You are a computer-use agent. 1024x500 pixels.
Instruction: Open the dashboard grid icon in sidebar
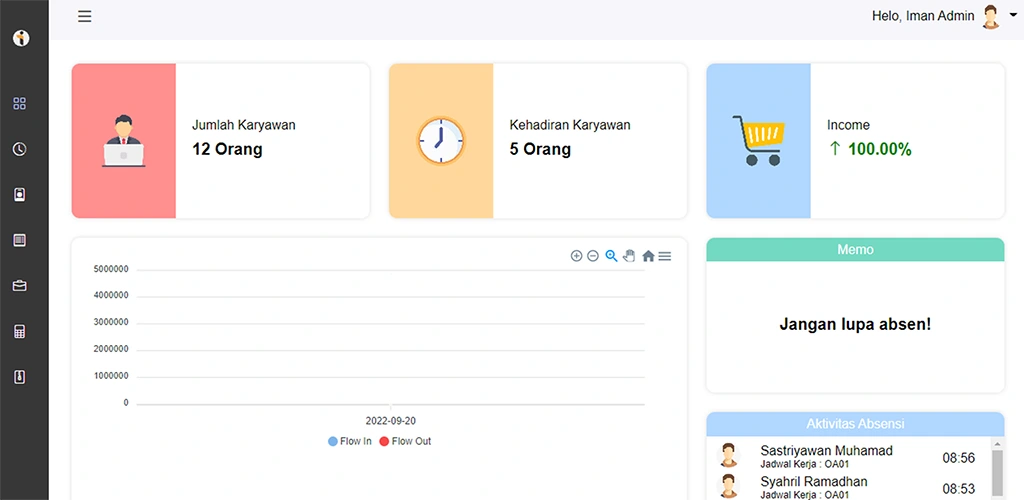pos(20,103)
